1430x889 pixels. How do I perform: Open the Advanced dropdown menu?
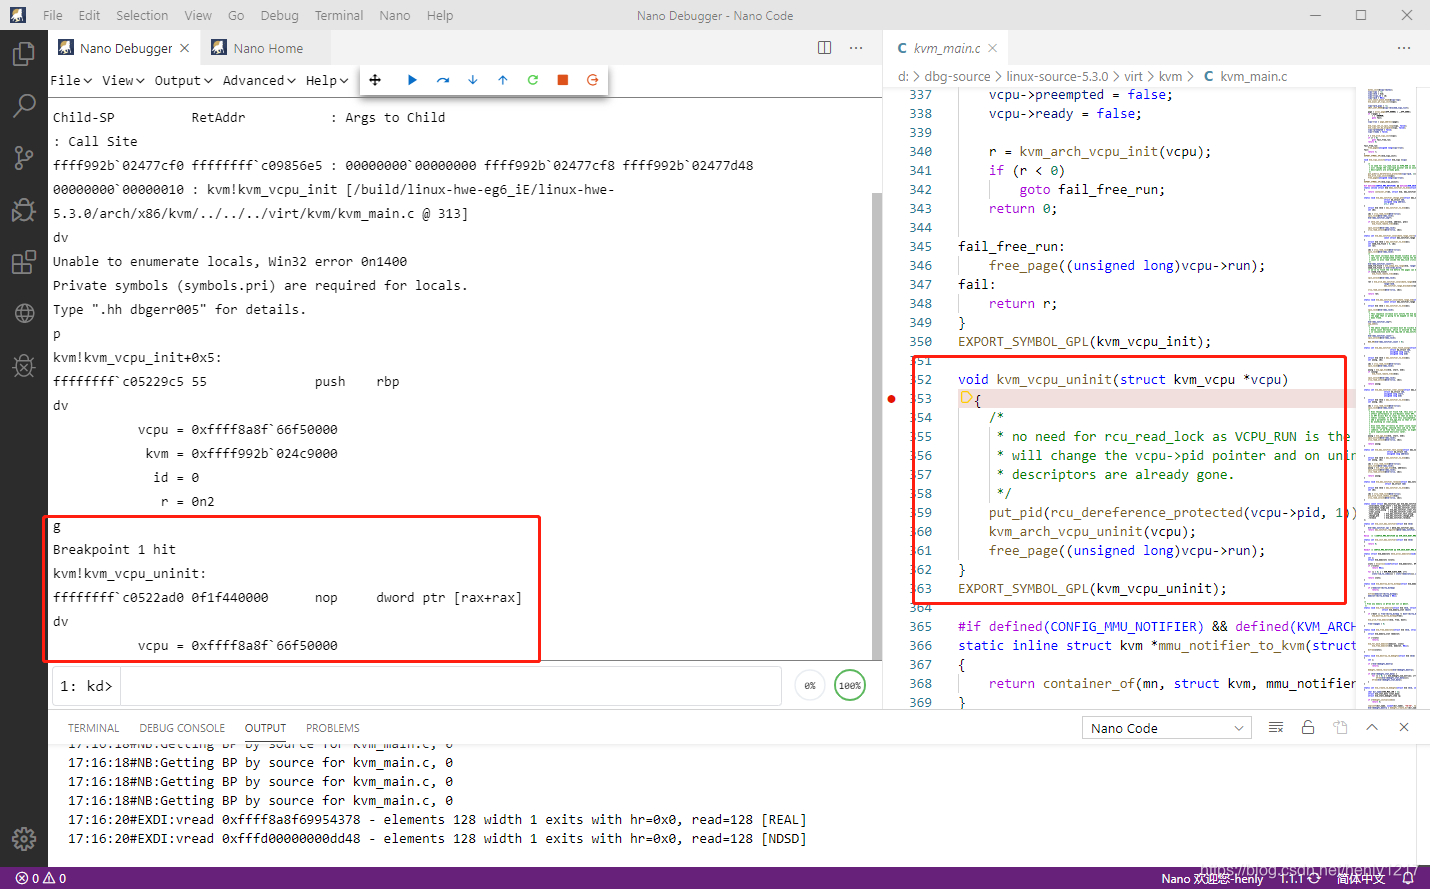(x=259, y=80)
